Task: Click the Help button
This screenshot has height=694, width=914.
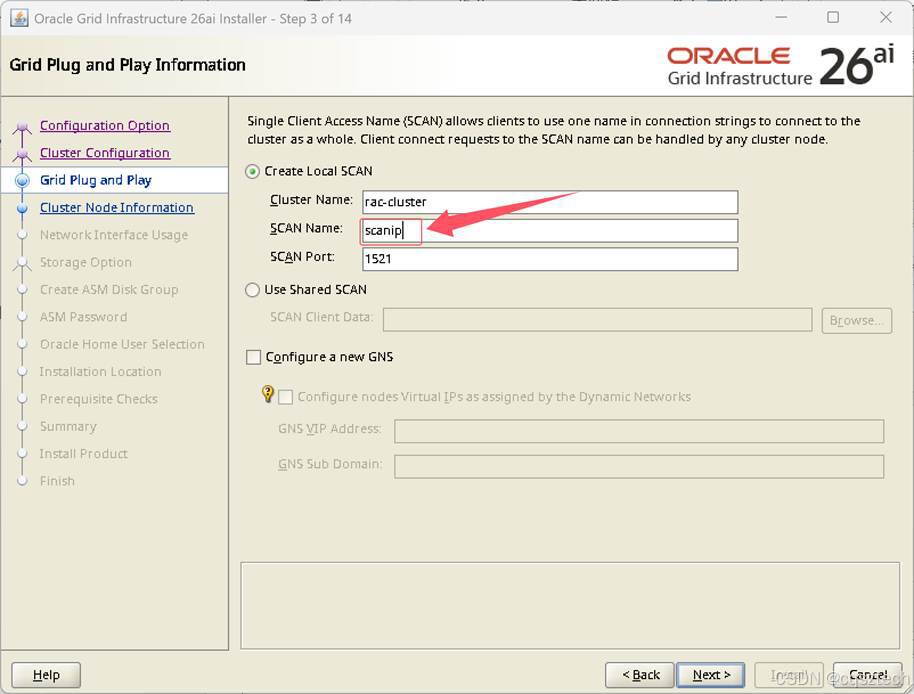Action: click(x=46, y=675)
